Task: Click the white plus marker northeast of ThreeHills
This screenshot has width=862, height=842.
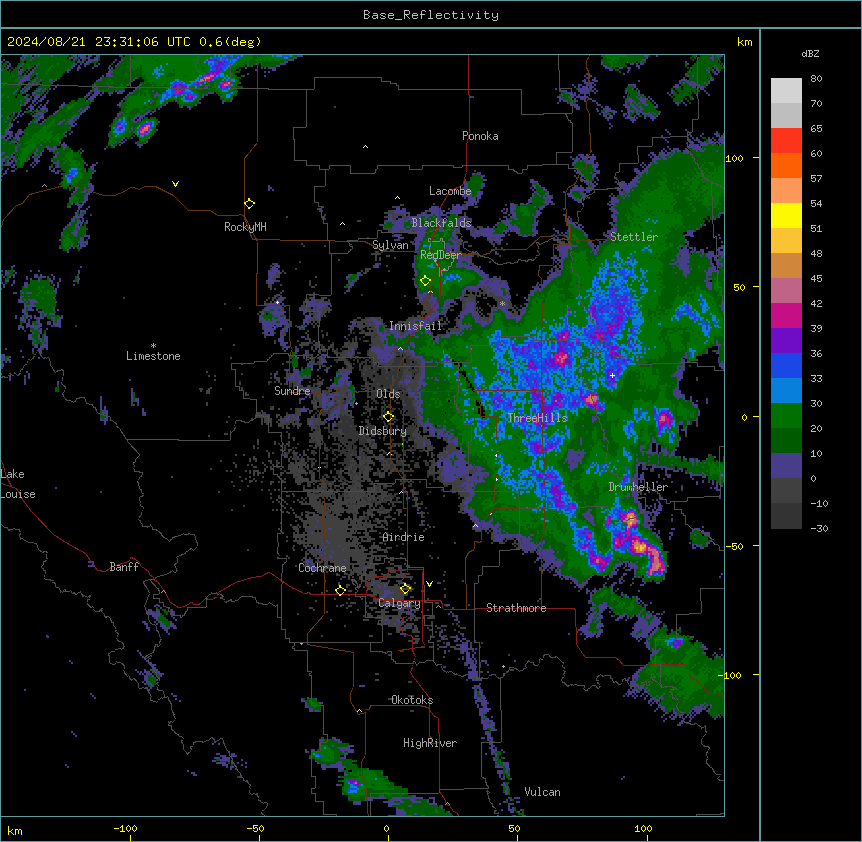Action: 612,375
